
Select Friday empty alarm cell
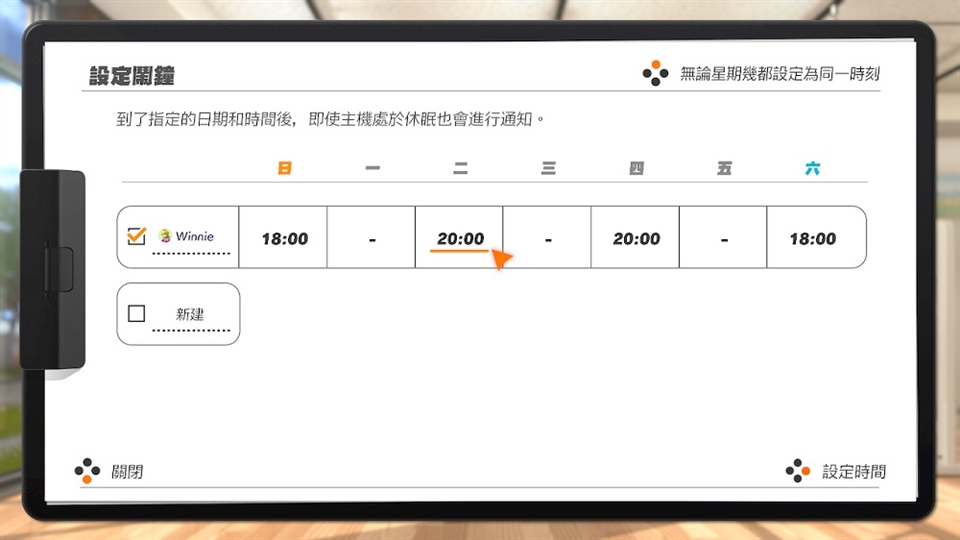(x=723, y=237)
